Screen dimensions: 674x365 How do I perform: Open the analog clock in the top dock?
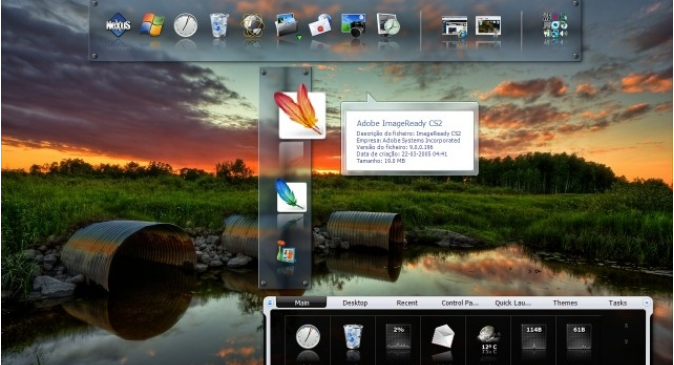pyautogui.click(x=185, y=25)
